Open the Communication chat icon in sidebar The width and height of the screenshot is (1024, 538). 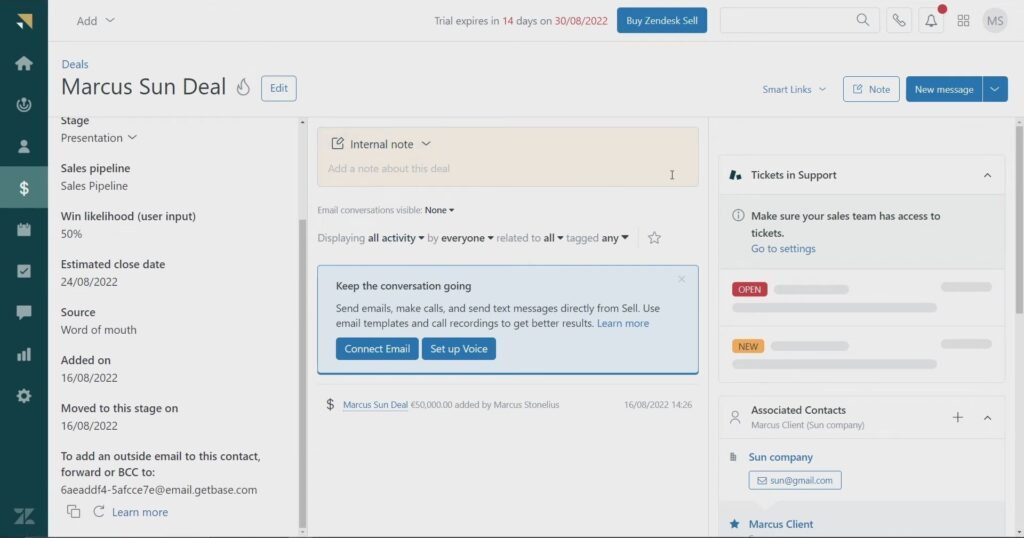coord(24,313)
